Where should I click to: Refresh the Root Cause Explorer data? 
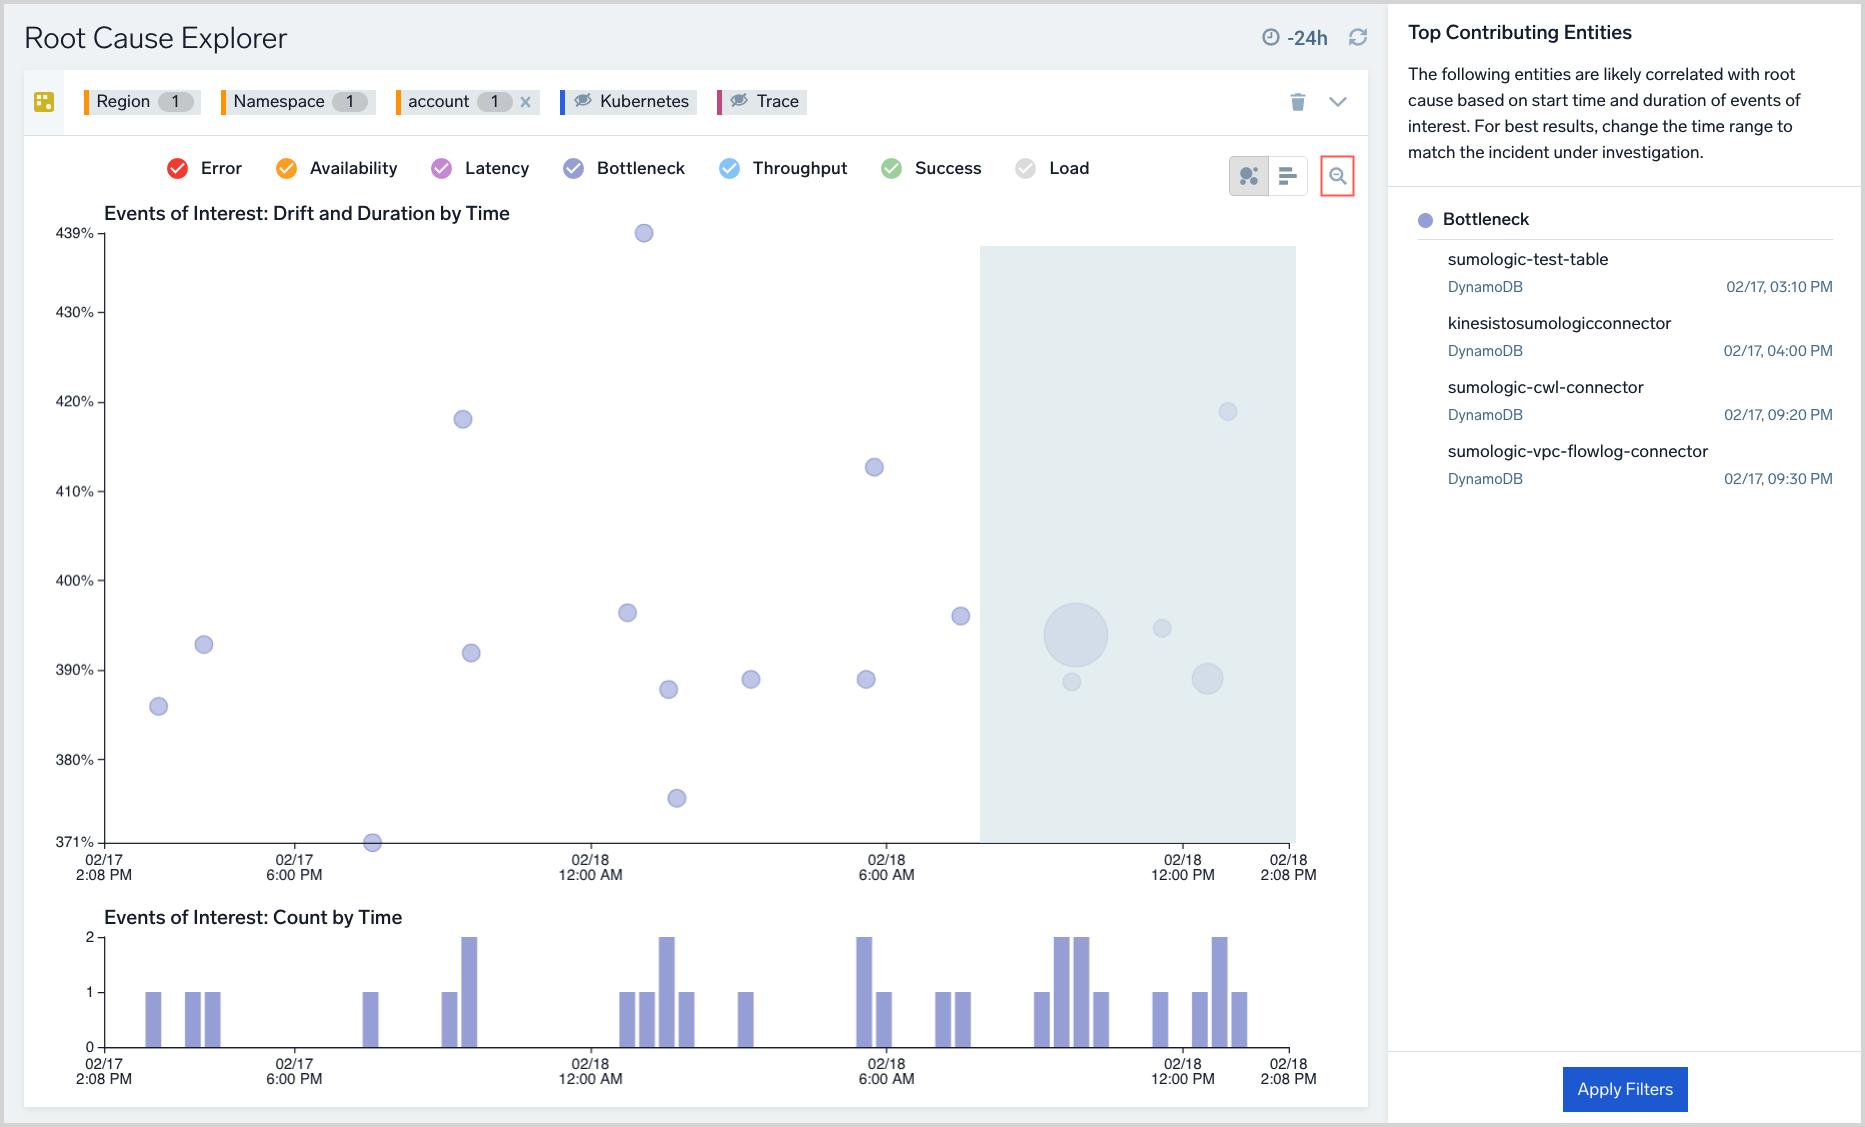tap(1357, 38)
